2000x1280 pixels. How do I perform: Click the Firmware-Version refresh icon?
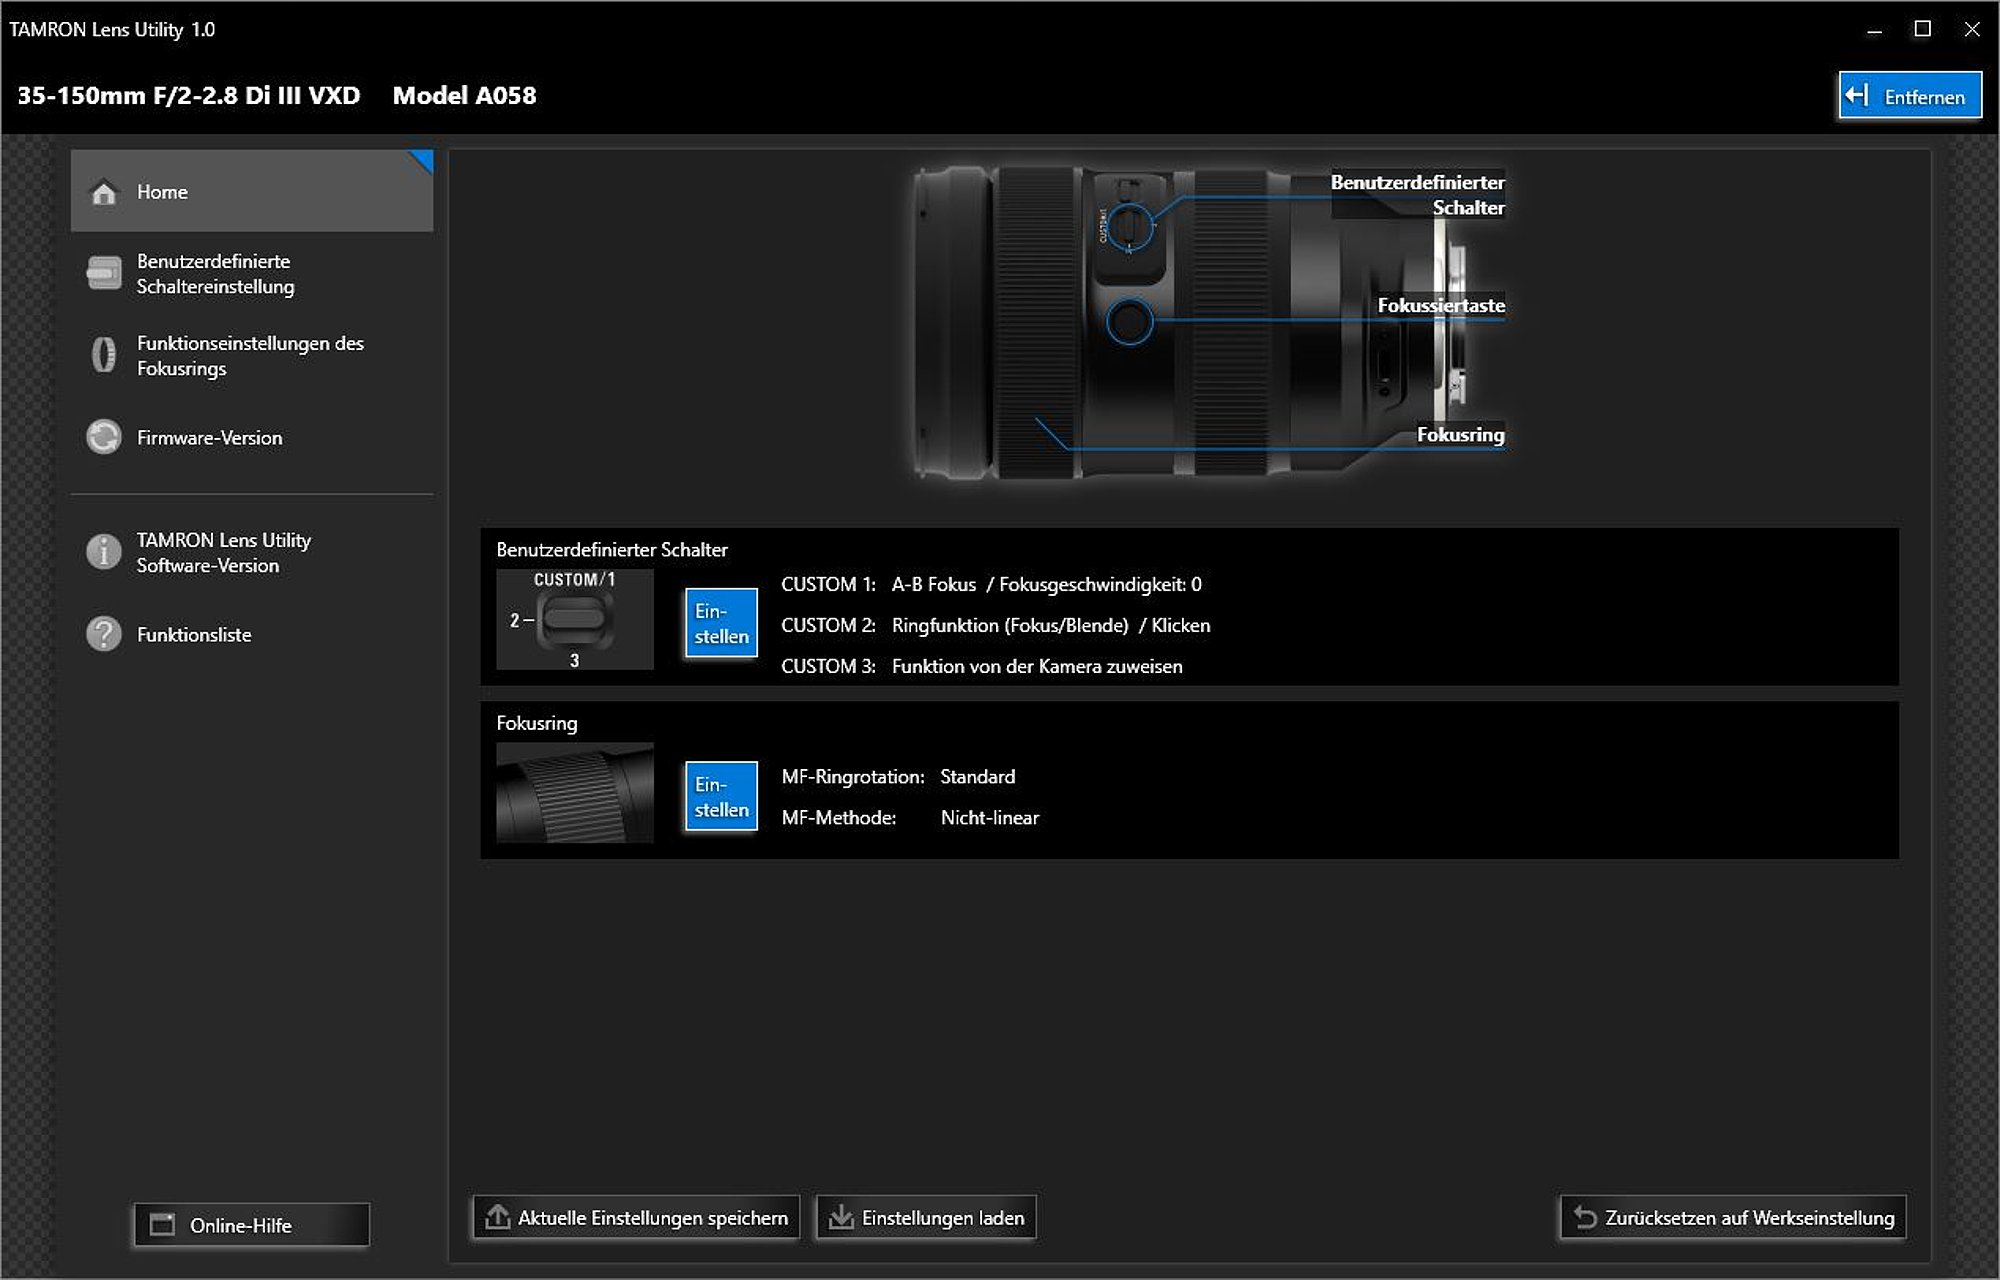(x=104, y=437)
